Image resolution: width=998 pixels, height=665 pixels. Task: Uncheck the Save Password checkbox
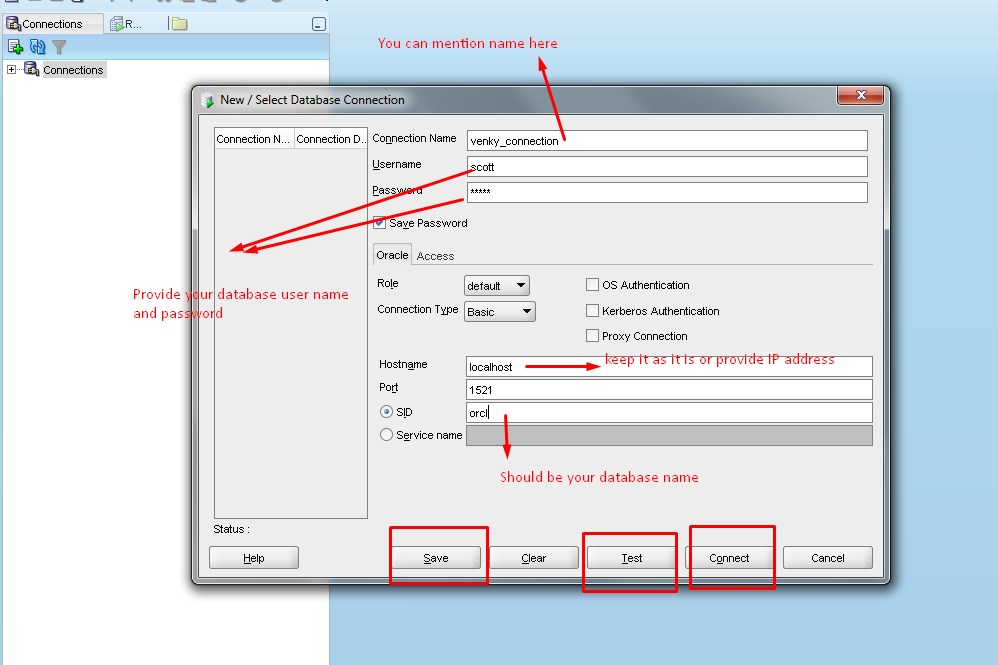378,222
